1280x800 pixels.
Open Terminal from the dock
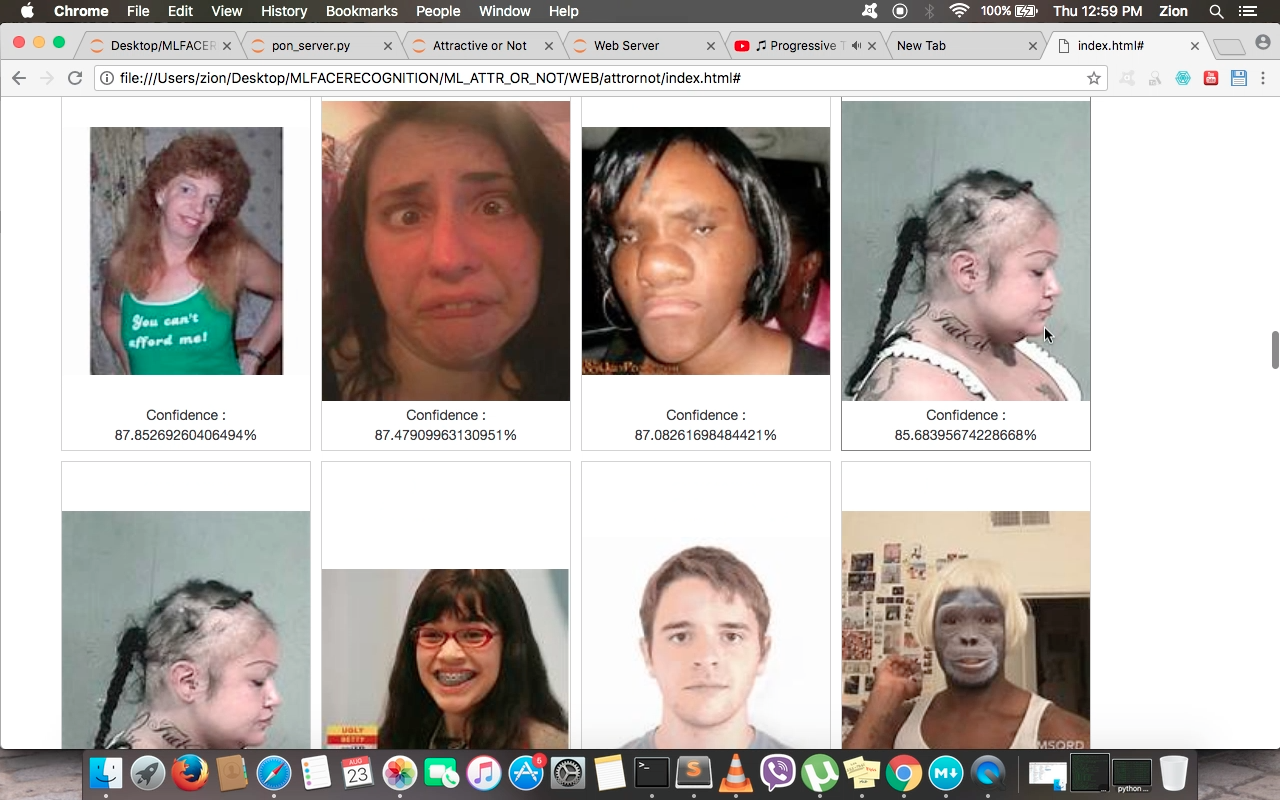[x=651, y=773]
